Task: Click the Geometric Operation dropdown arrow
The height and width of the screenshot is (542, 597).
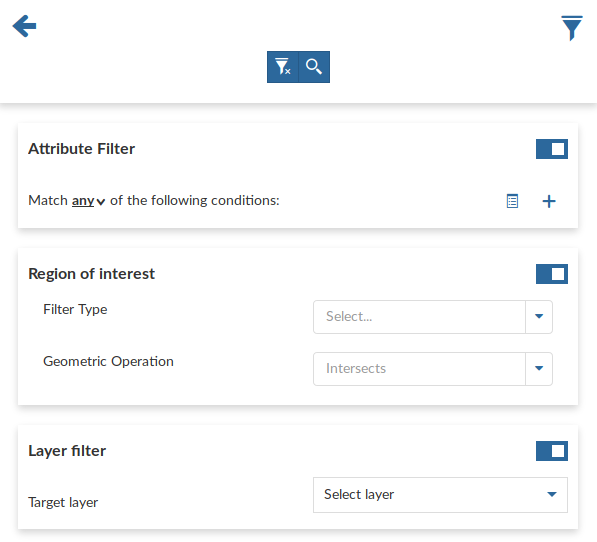Action: 539,368
